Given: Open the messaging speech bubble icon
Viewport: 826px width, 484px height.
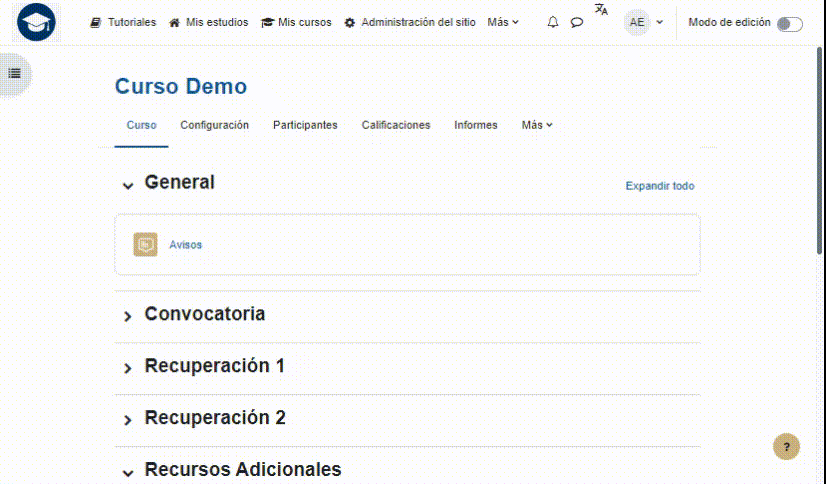Looking at the screenshot, I should (x=577, y=22).
